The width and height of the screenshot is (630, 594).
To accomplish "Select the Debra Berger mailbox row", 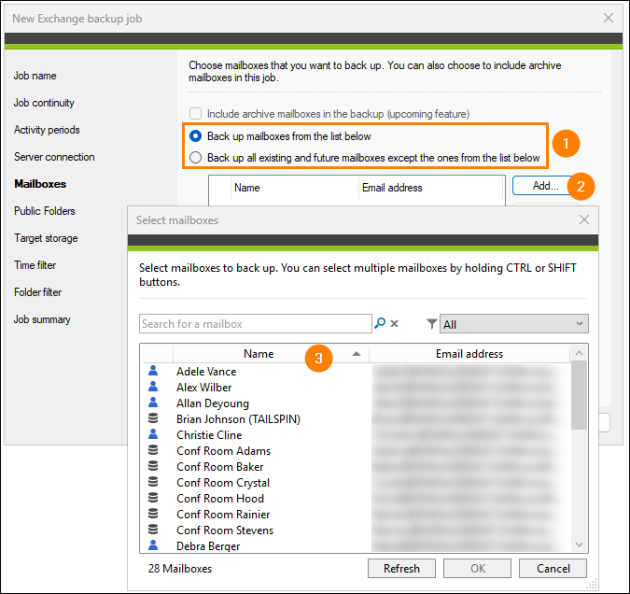I will pyautogui.click(x=356, y=546).
